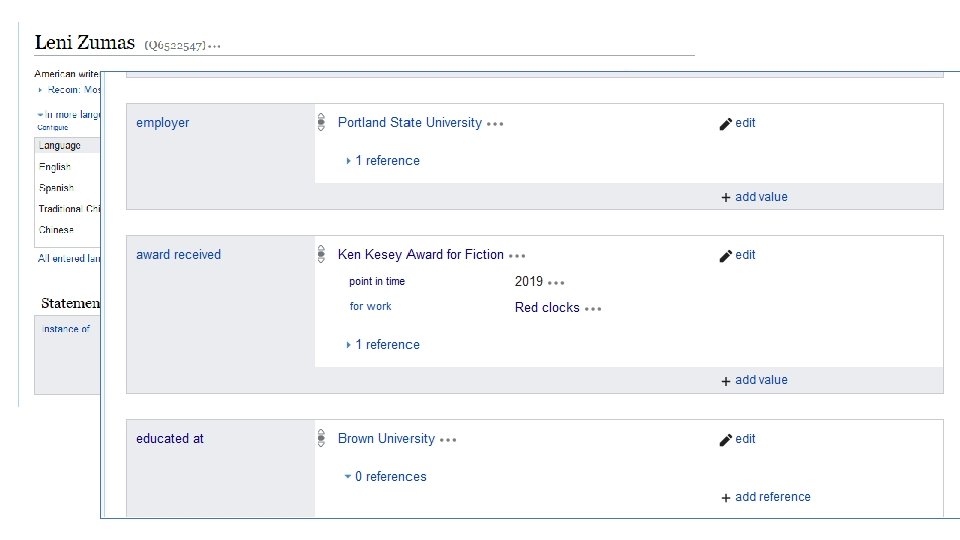
Task: Expand the 1 reference under Portland State University
Action: click(386, 161)
